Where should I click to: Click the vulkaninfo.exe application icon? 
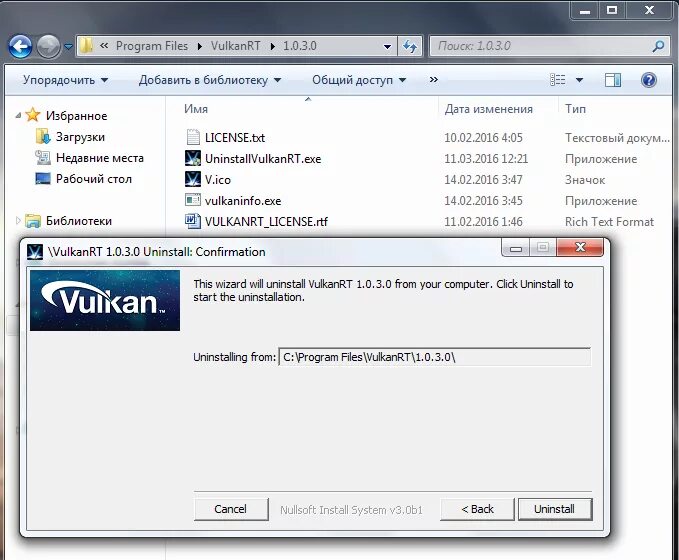(193, 200)
